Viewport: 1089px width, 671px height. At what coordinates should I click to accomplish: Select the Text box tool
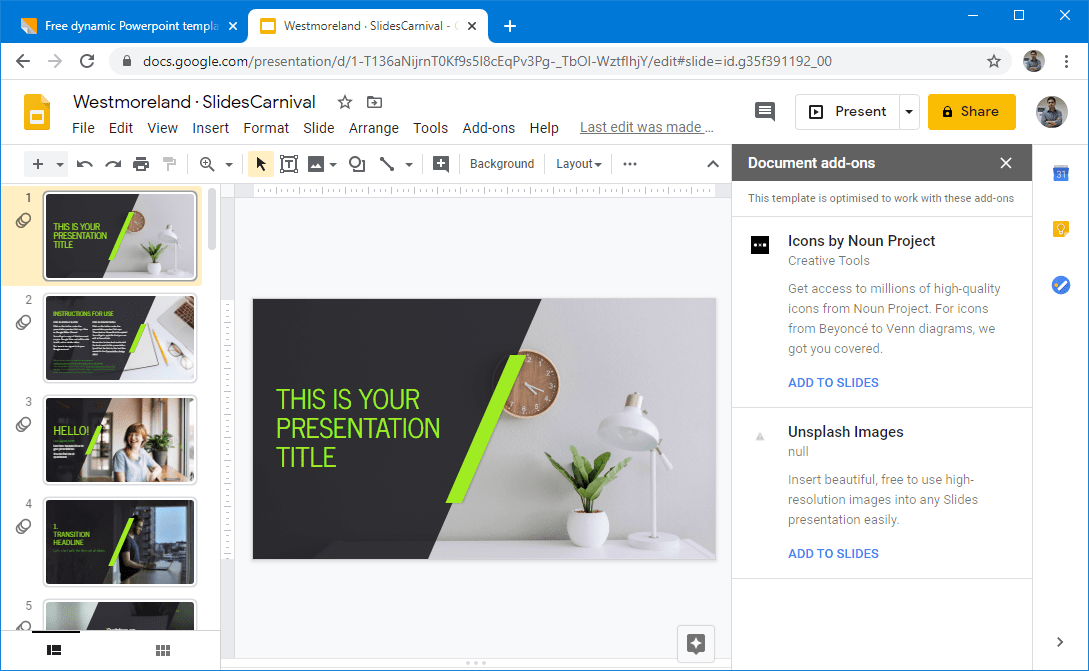289,163
